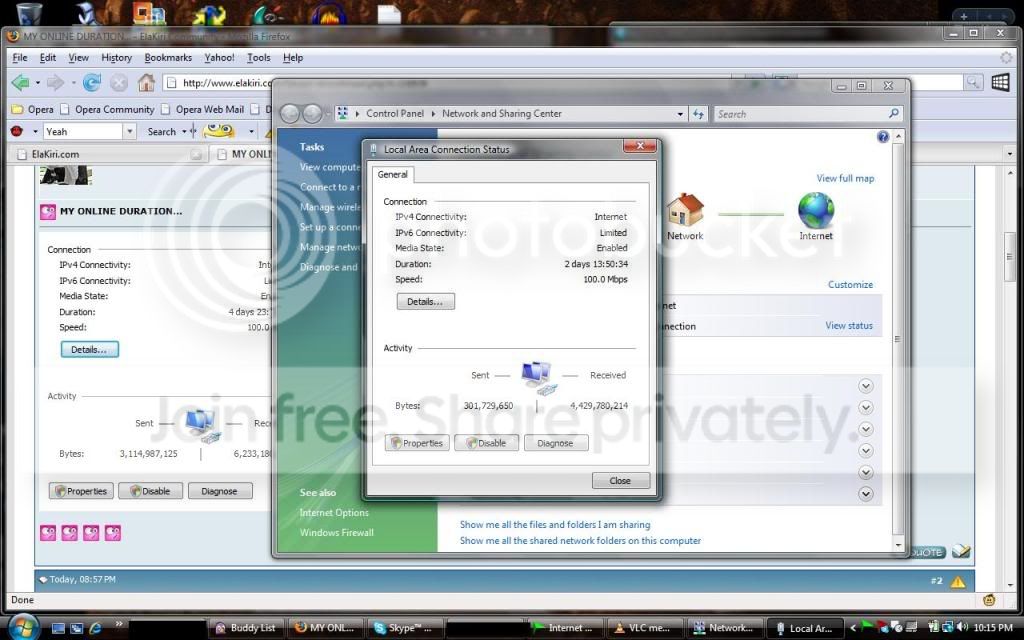
Task: Click the volume icon in system tray
Action: click(x=961, y=628)
